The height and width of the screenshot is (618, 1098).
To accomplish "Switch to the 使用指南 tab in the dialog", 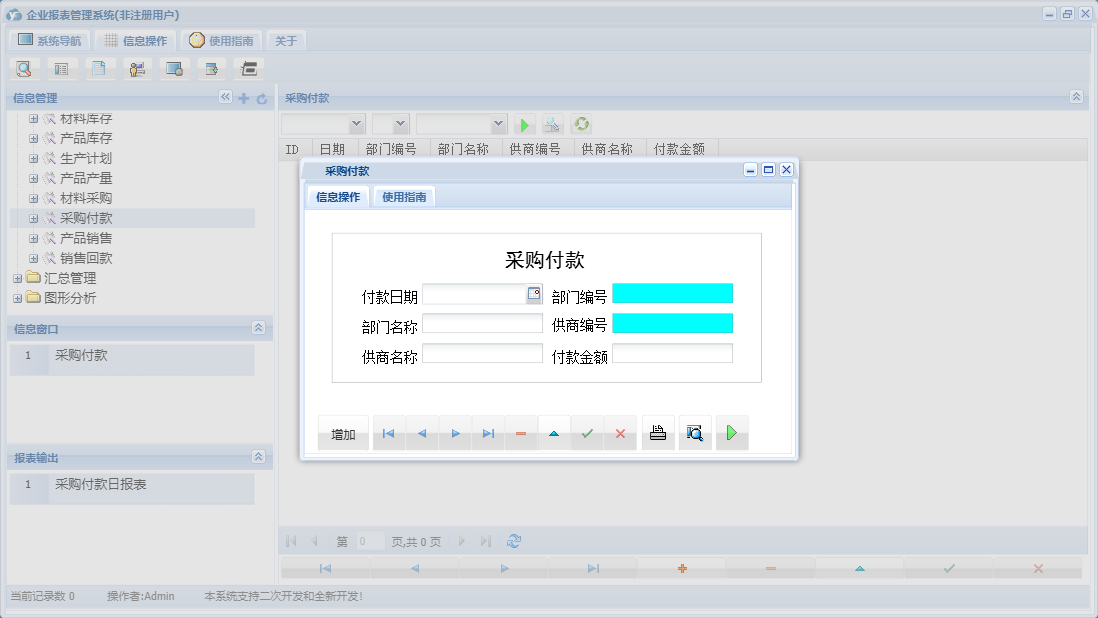I will [x=405, y=196].
